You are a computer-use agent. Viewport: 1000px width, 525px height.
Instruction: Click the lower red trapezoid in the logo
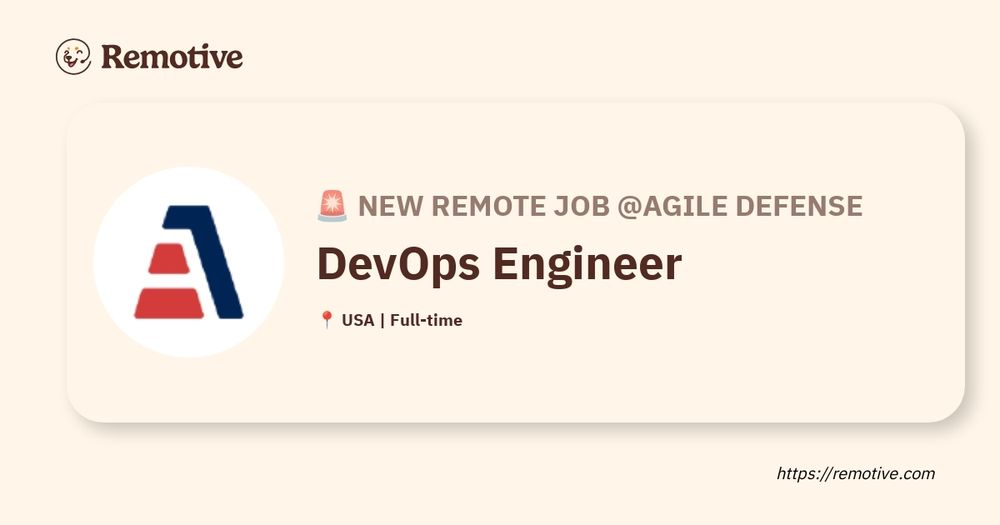click(x=168, y=303)
